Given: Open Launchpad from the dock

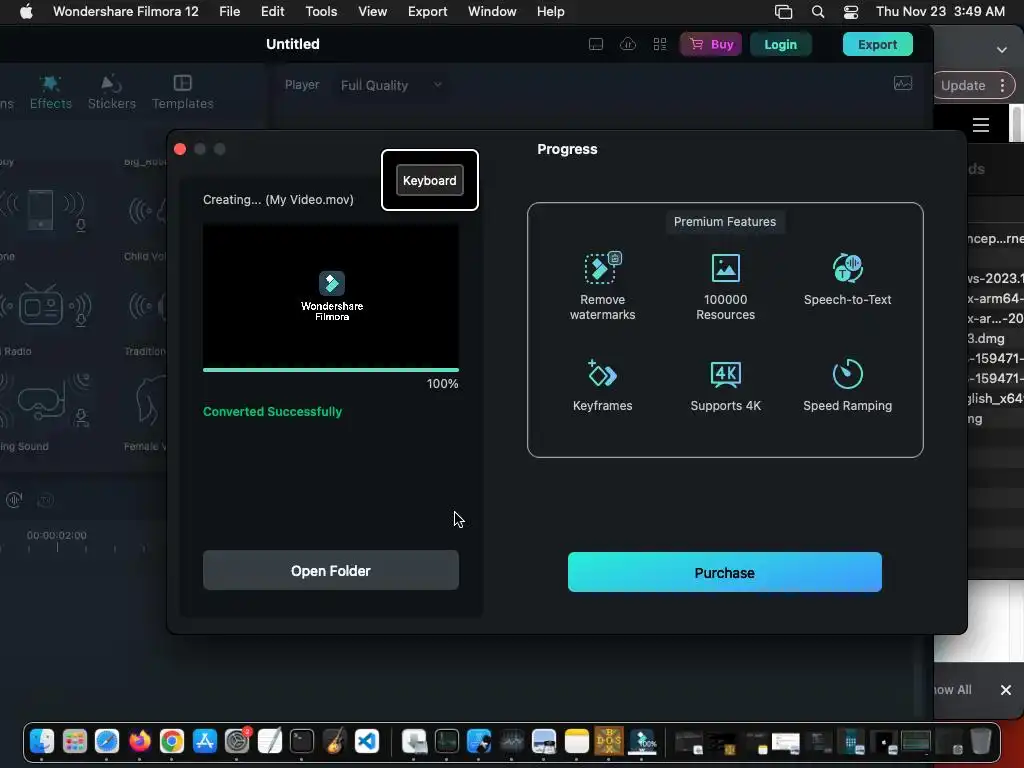Looking at the screenshot, I should point(74,741).
